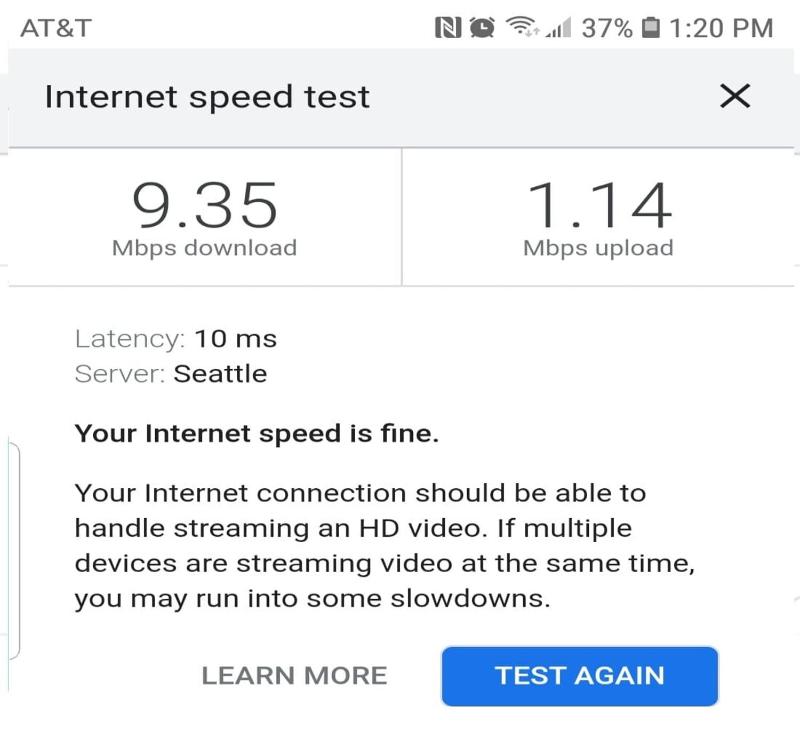The width and height of the screenshot is (800, 753).
Task: Tap the Wi-Fi signal icon
Action: [x=521, y=27]
